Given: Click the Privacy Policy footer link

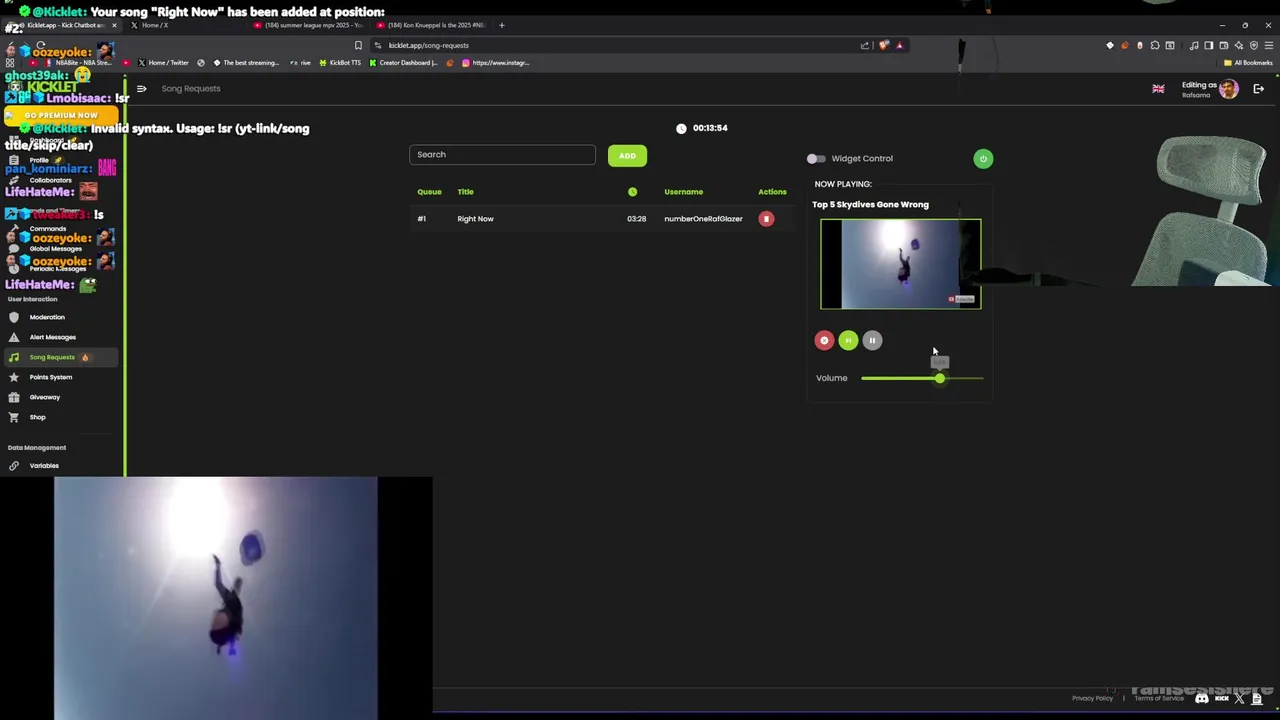Looking at the screenshot, I should (x=1092, y=698).
